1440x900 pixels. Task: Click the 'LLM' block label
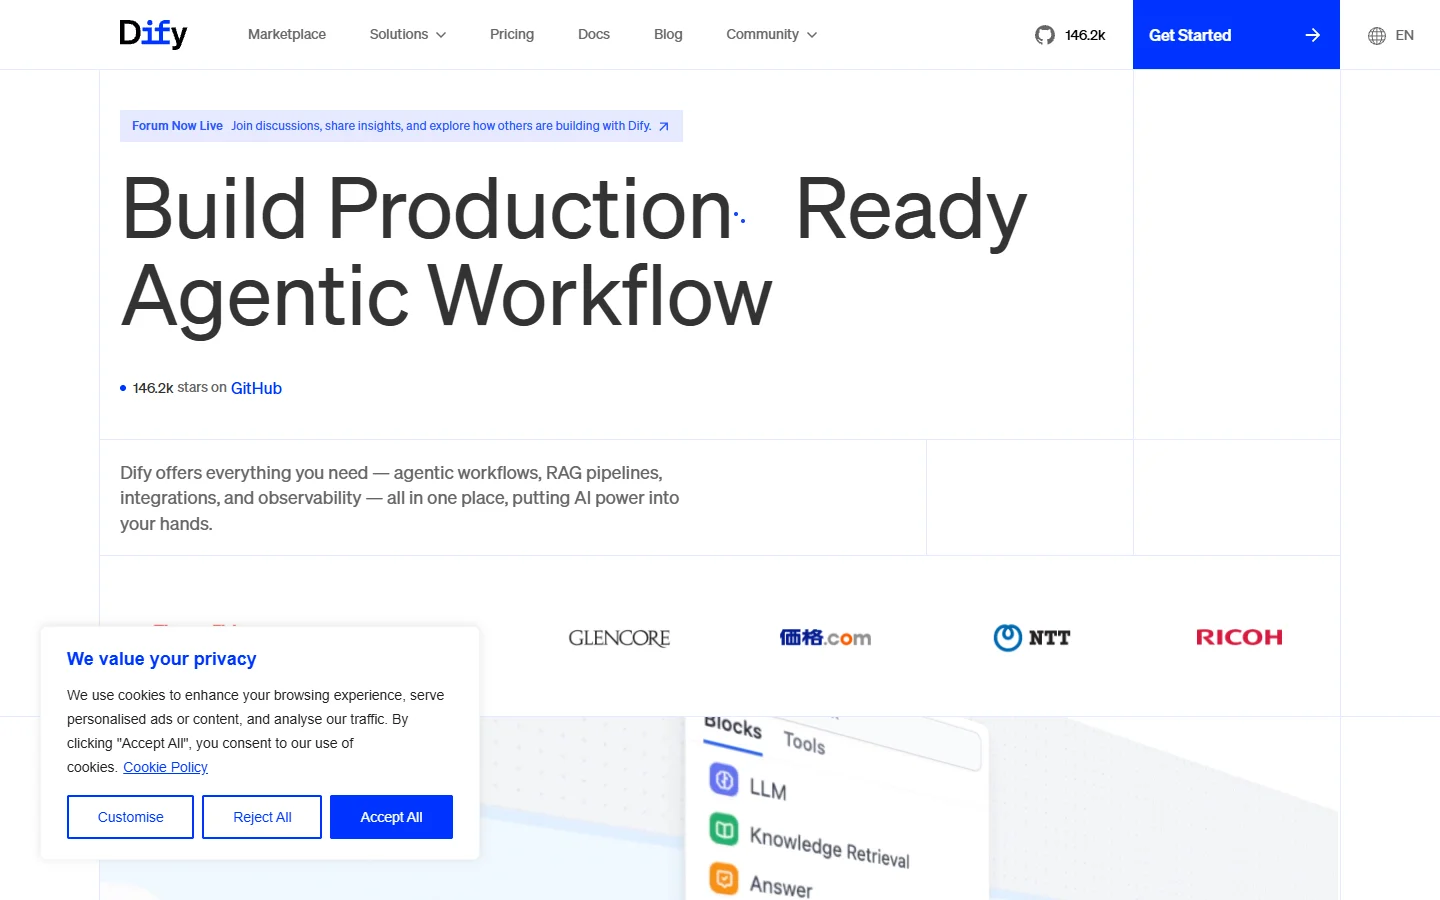pos(768,789)
